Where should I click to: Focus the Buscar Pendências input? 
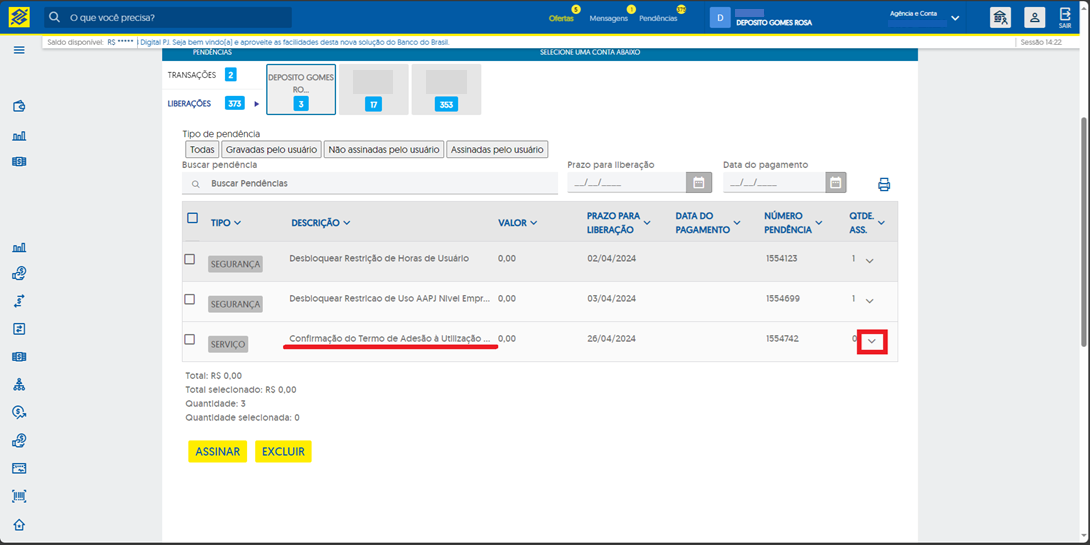coord(370,184)
